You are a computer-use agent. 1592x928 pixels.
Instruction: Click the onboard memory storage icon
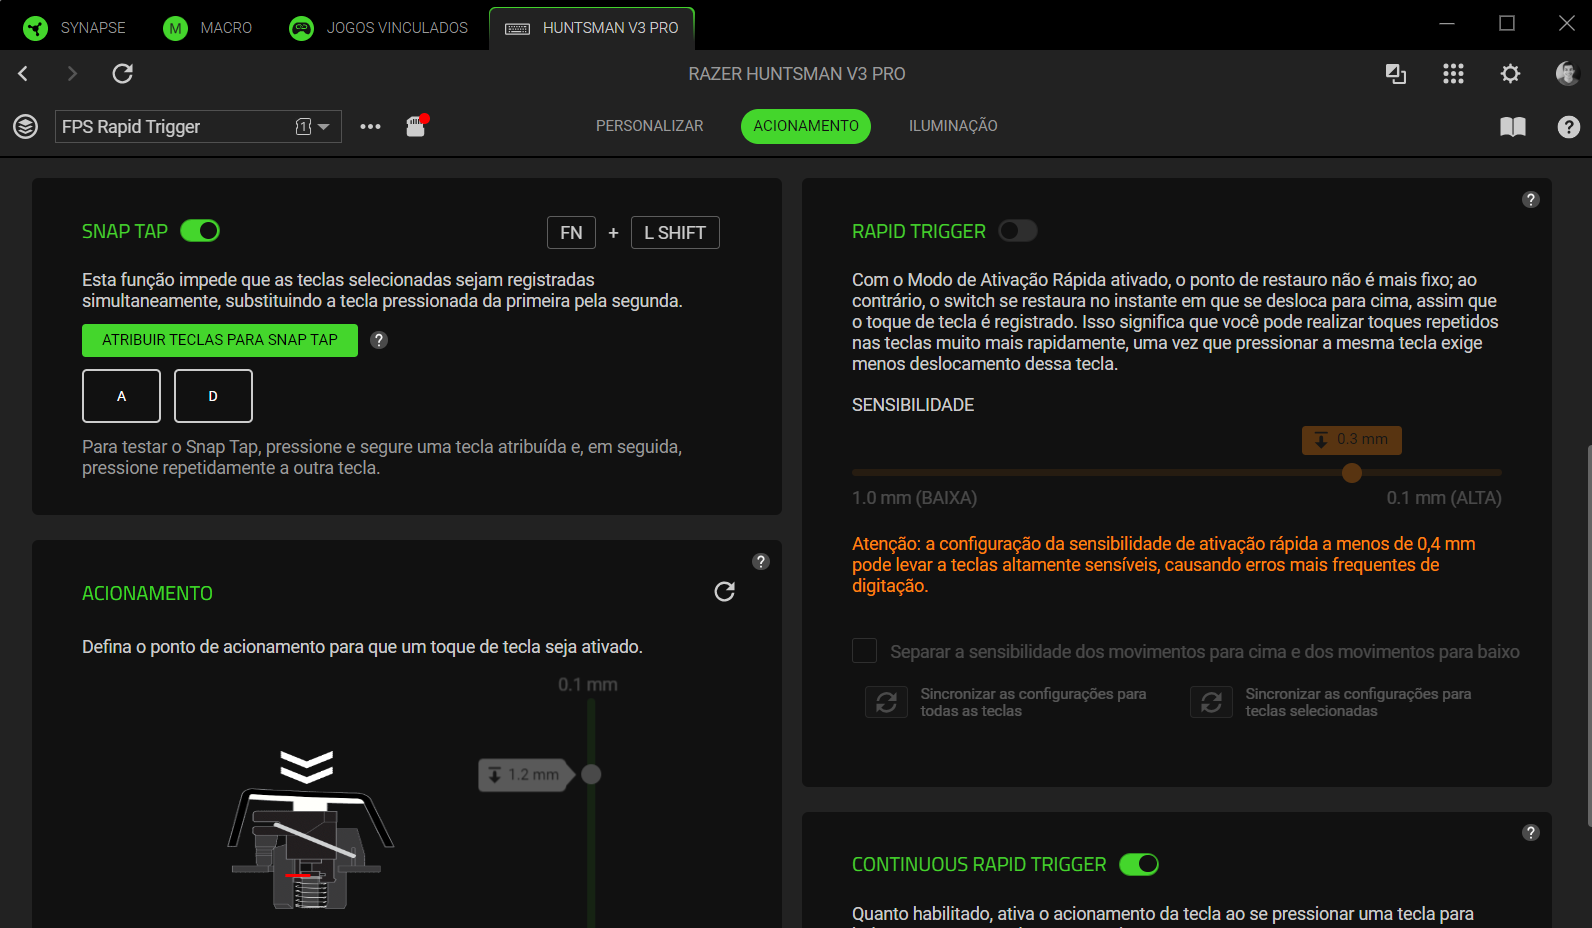click(416, 126)
